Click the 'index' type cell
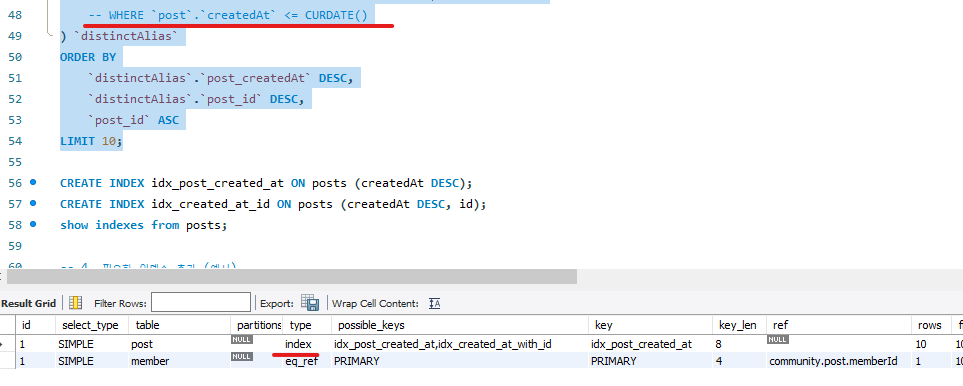This screenshot has height=386, width=963. (307, 344)
